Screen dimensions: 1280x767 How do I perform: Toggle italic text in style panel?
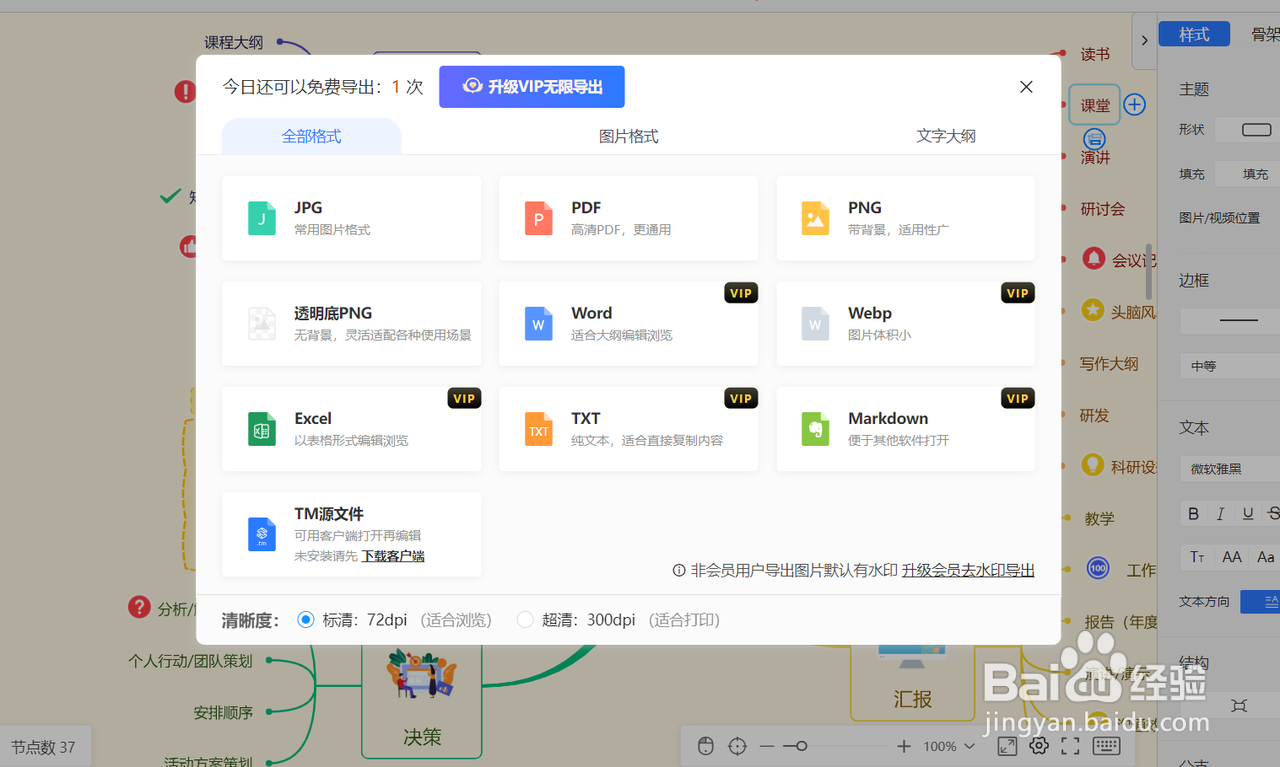[x=1220, y=514]
